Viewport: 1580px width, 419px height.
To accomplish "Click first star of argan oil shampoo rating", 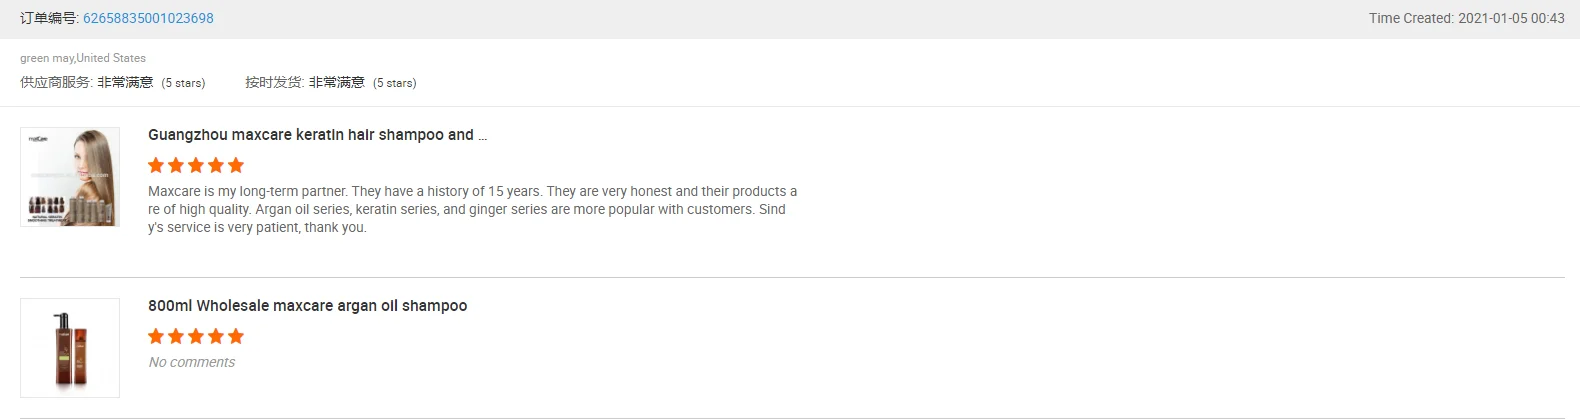I will click(x=156, y=336).
